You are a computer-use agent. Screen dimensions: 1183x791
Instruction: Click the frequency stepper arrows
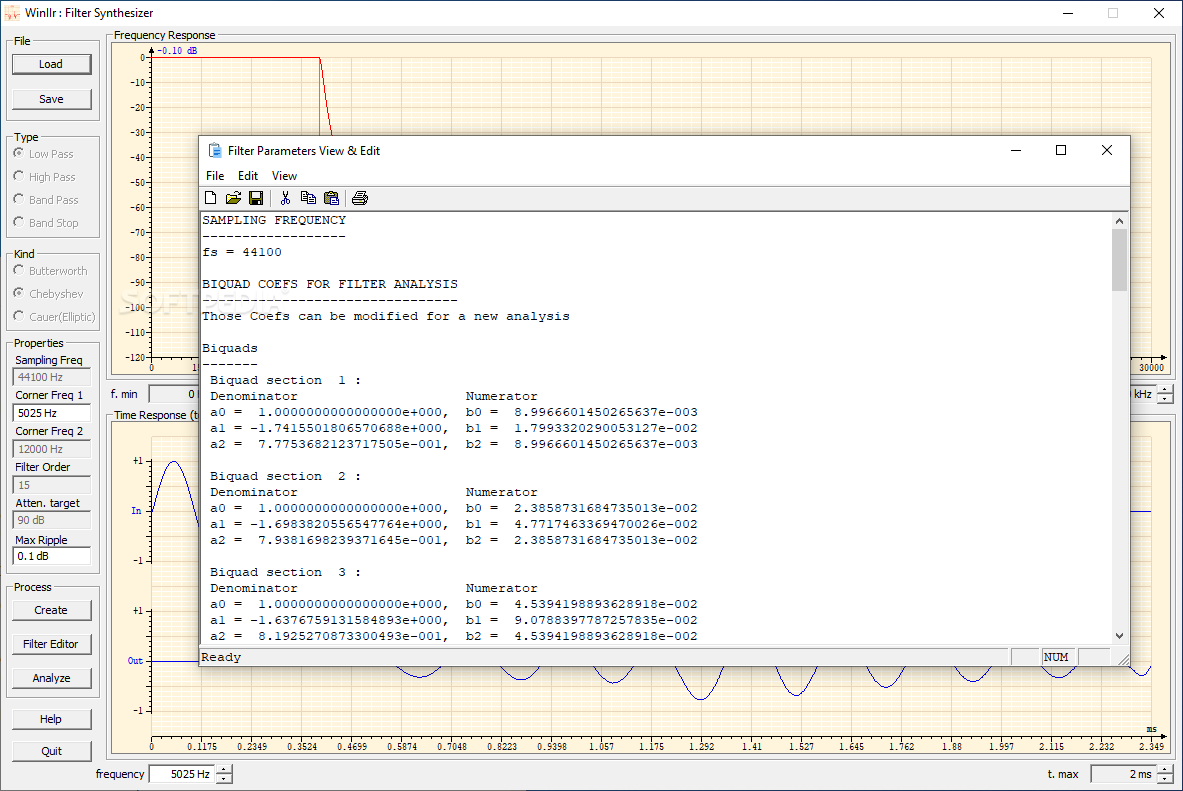point(225,774)
